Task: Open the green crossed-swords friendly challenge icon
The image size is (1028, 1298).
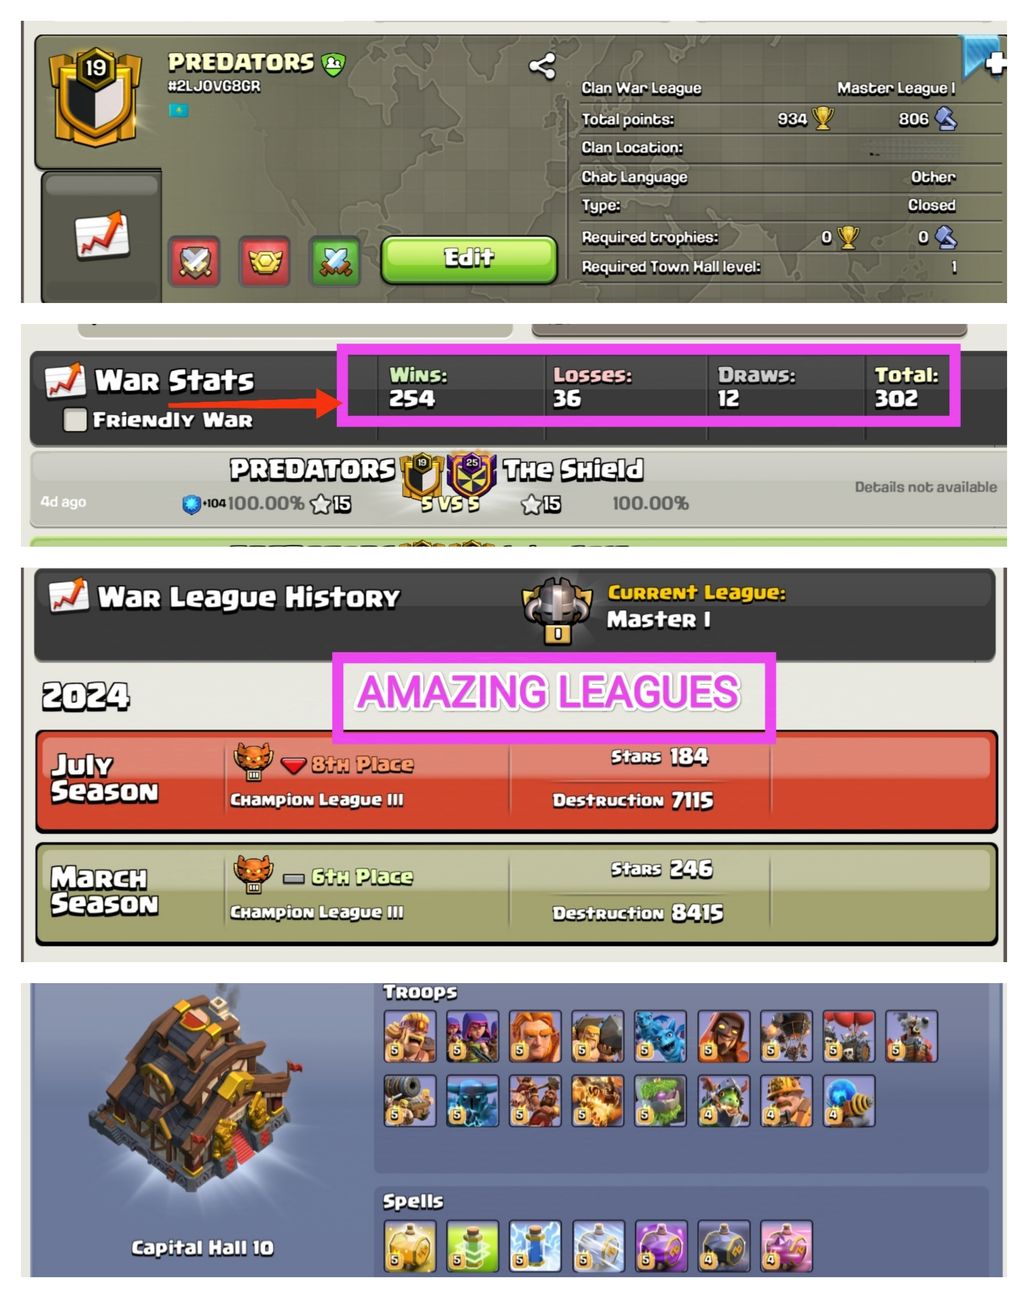Action: pyautogui.click(x=335, y=262)
